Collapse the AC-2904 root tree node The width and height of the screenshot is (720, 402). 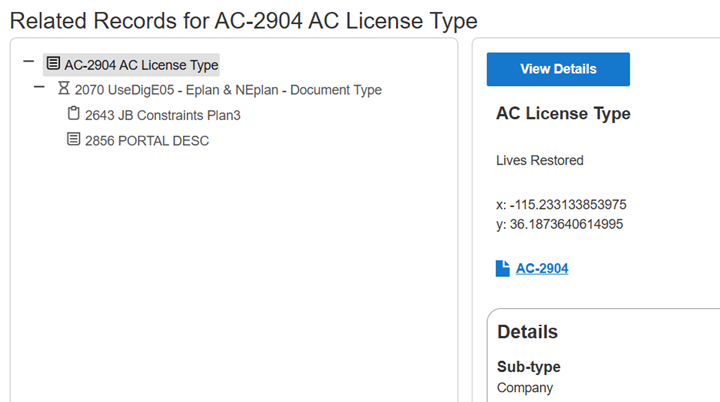(29, 64)
